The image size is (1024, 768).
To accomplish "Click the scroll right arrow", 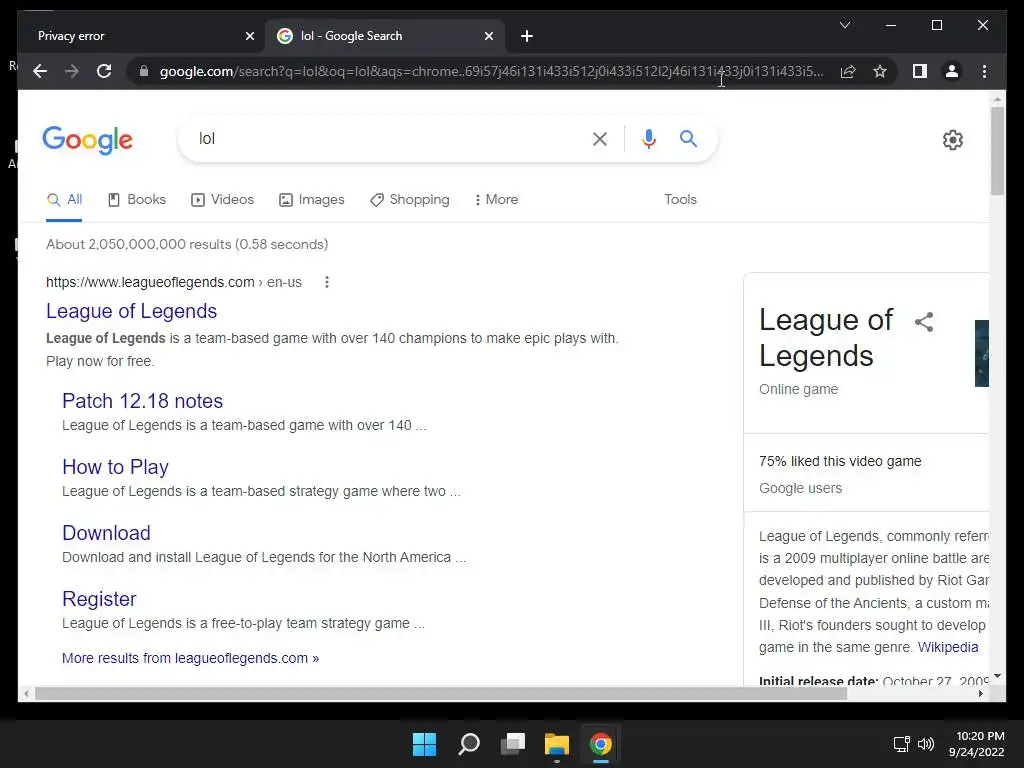I will pos(981,694).
